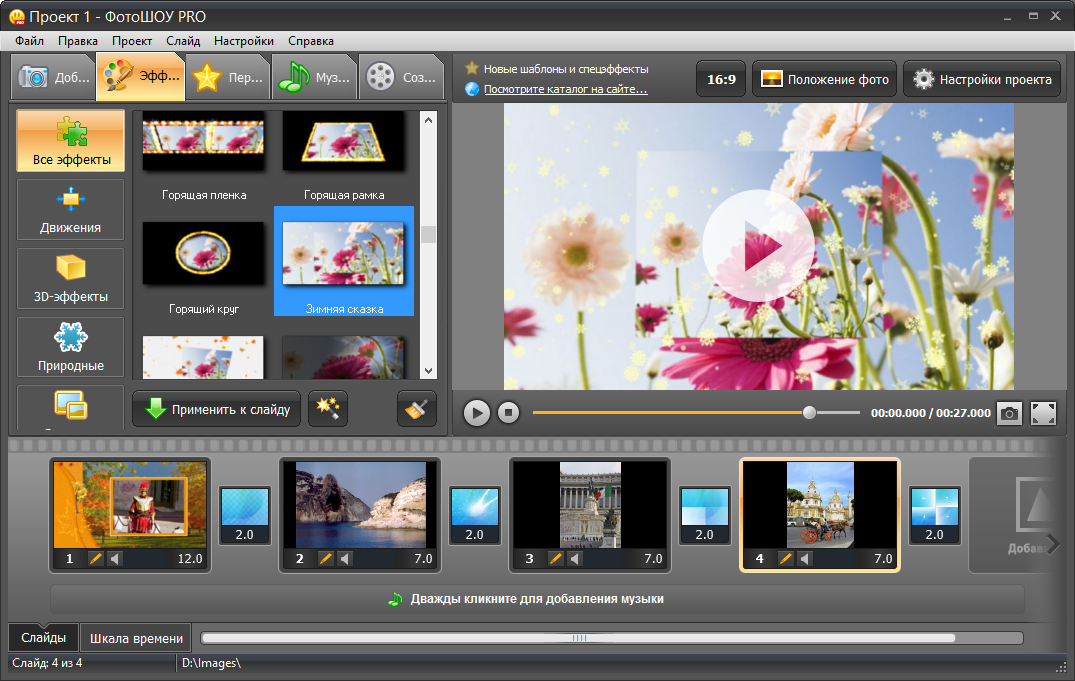
Task: Click the preview playback position slider handle
Action: [x=809, y=412]
